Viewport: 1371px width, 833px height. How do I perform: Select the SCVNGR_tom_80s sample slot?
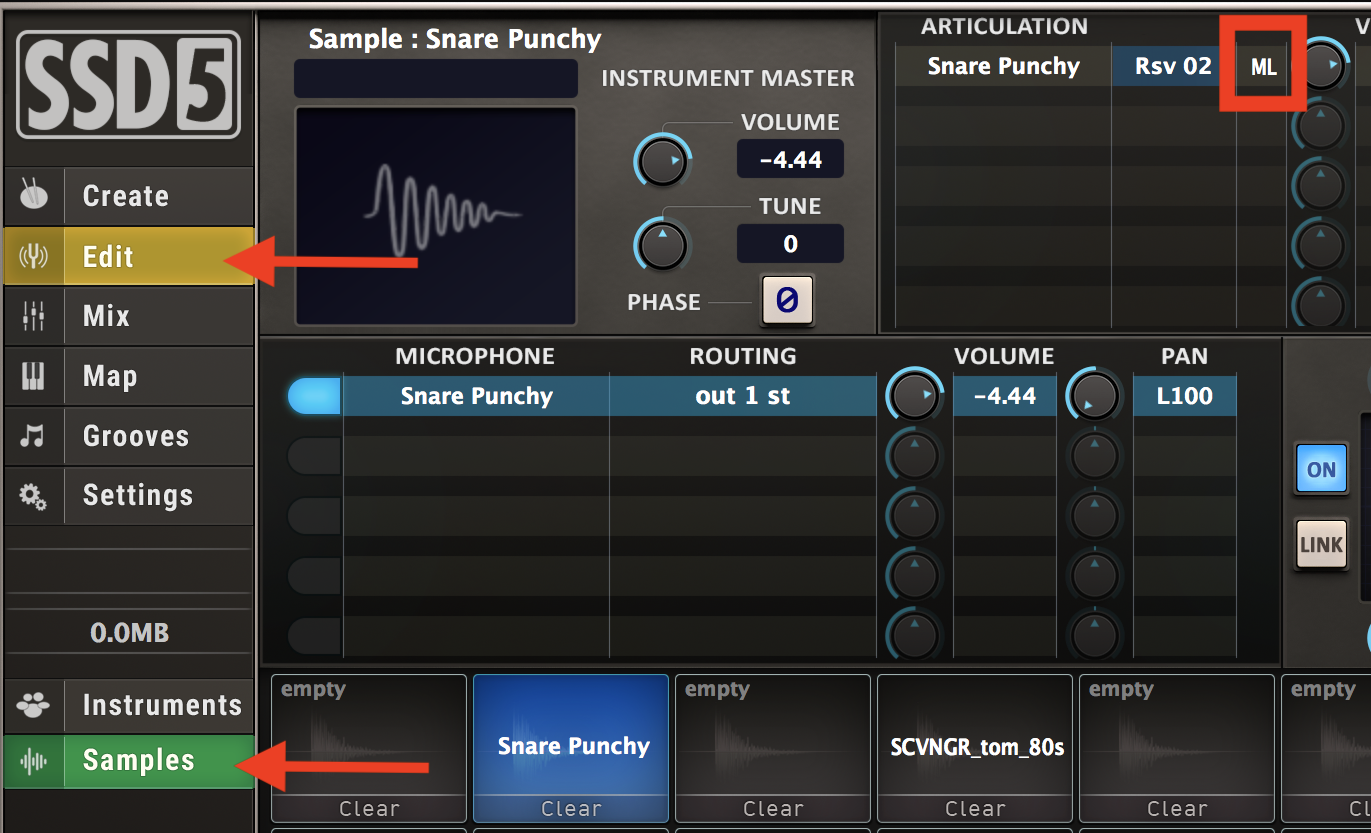[x=975, y=735]
